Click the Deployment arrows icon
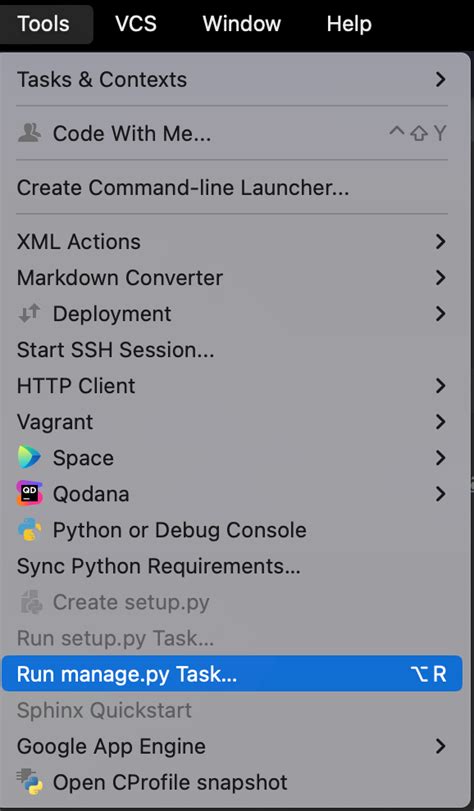The image size is (474, 811). click(29, 314)
